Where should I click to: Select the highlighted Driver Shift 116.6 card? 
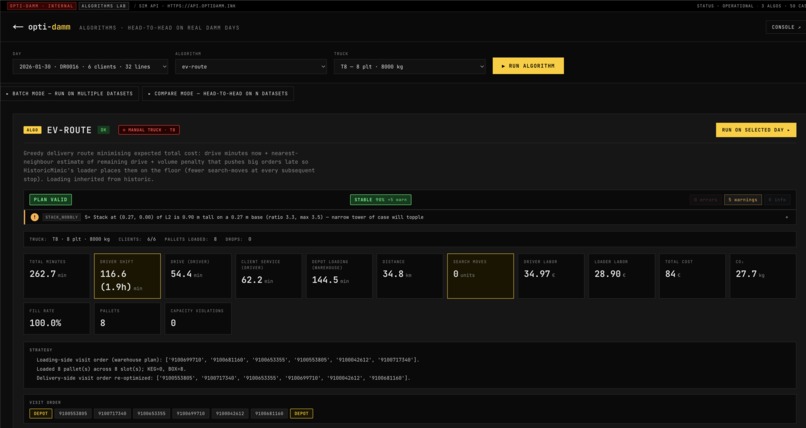coord(127,275)
